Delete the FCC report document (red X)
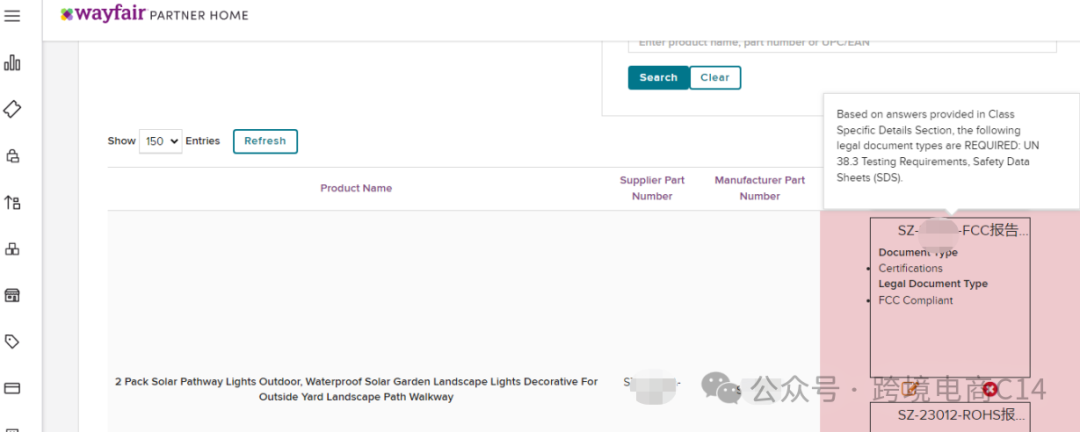Screen dimensions: 1080x432 tap(990, 389)
